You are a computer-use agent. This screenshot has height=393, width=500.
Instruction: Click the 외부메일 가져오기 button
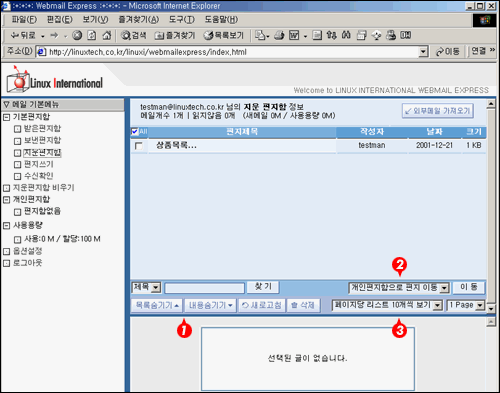438,111
